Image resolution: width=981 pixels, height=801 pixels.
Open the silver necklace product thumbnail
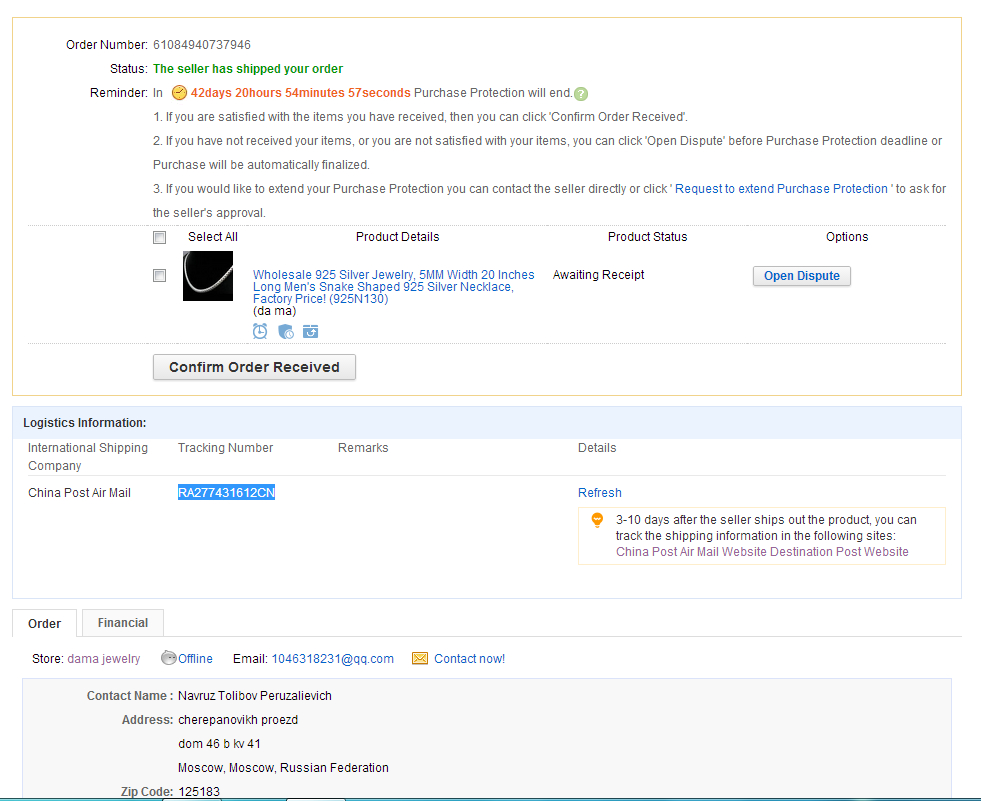click(x=208, y=276)
